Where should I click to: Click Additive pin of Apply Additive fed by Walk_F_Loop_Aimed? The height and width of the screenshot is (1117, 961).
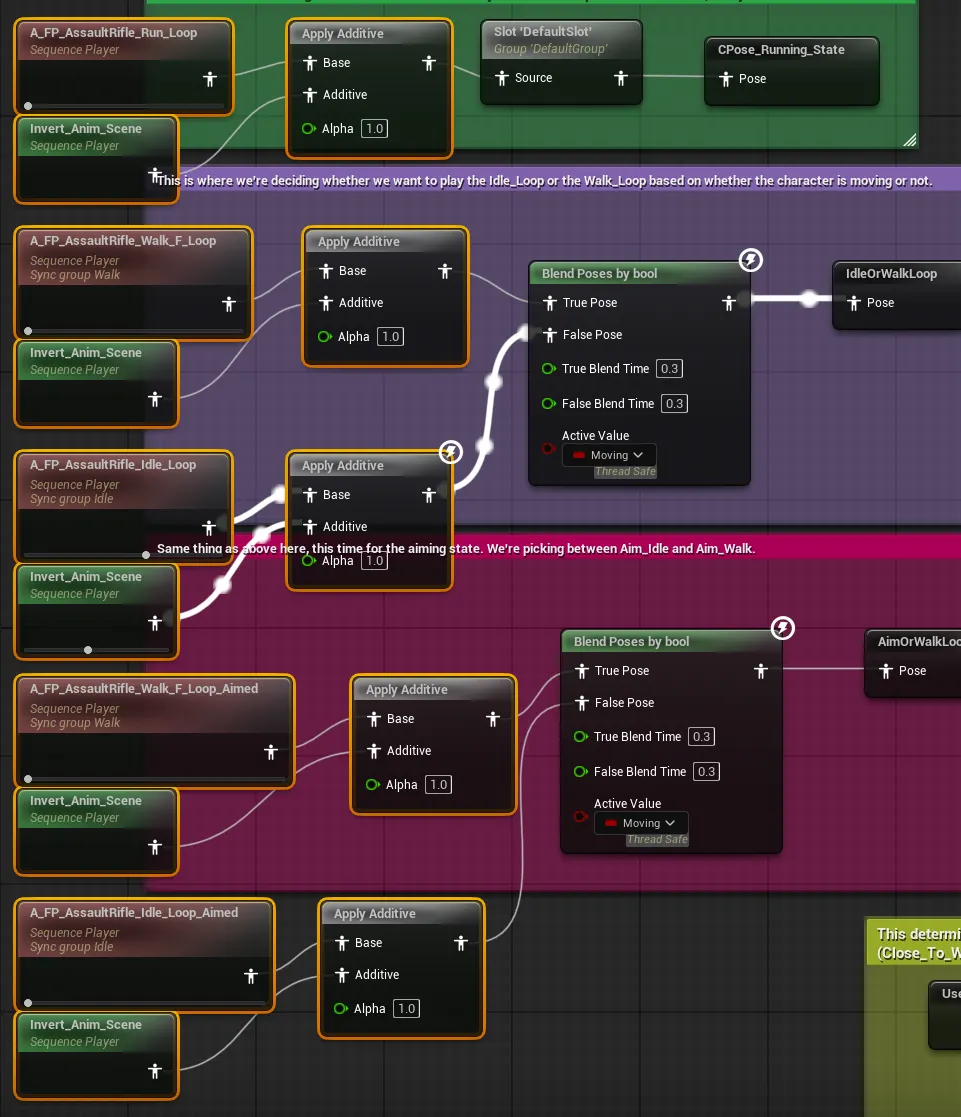[x=373, y=751]
